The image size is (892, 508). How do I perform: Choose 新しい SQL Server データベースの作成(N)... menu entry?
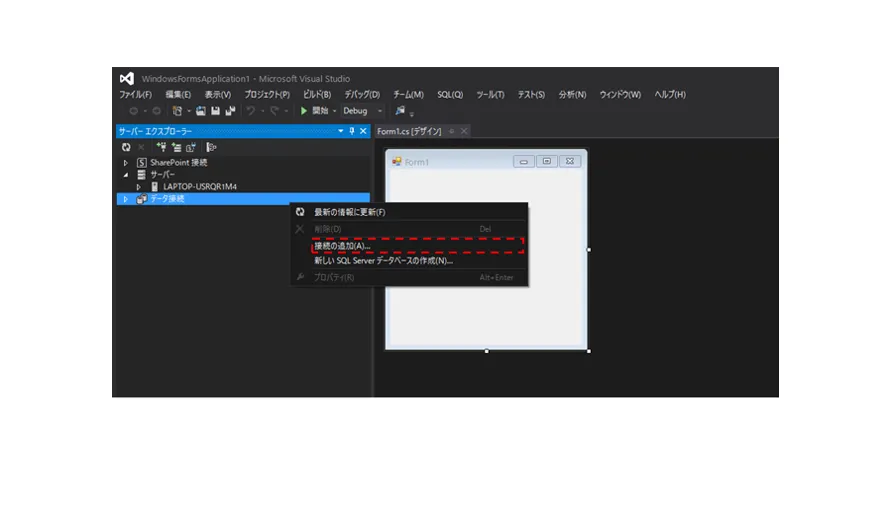coord(383,260)
